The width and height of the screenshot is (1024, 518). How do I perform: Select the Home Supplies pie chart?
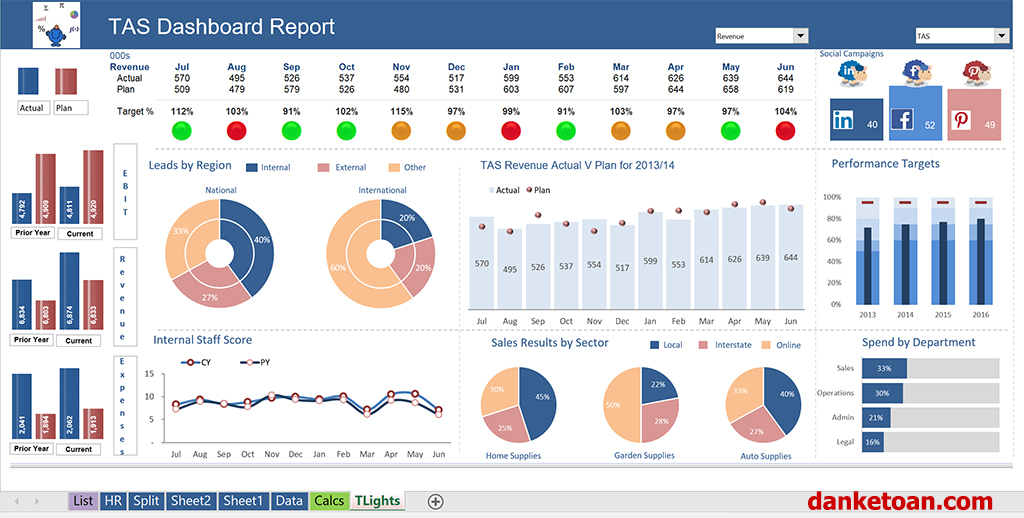518,405
